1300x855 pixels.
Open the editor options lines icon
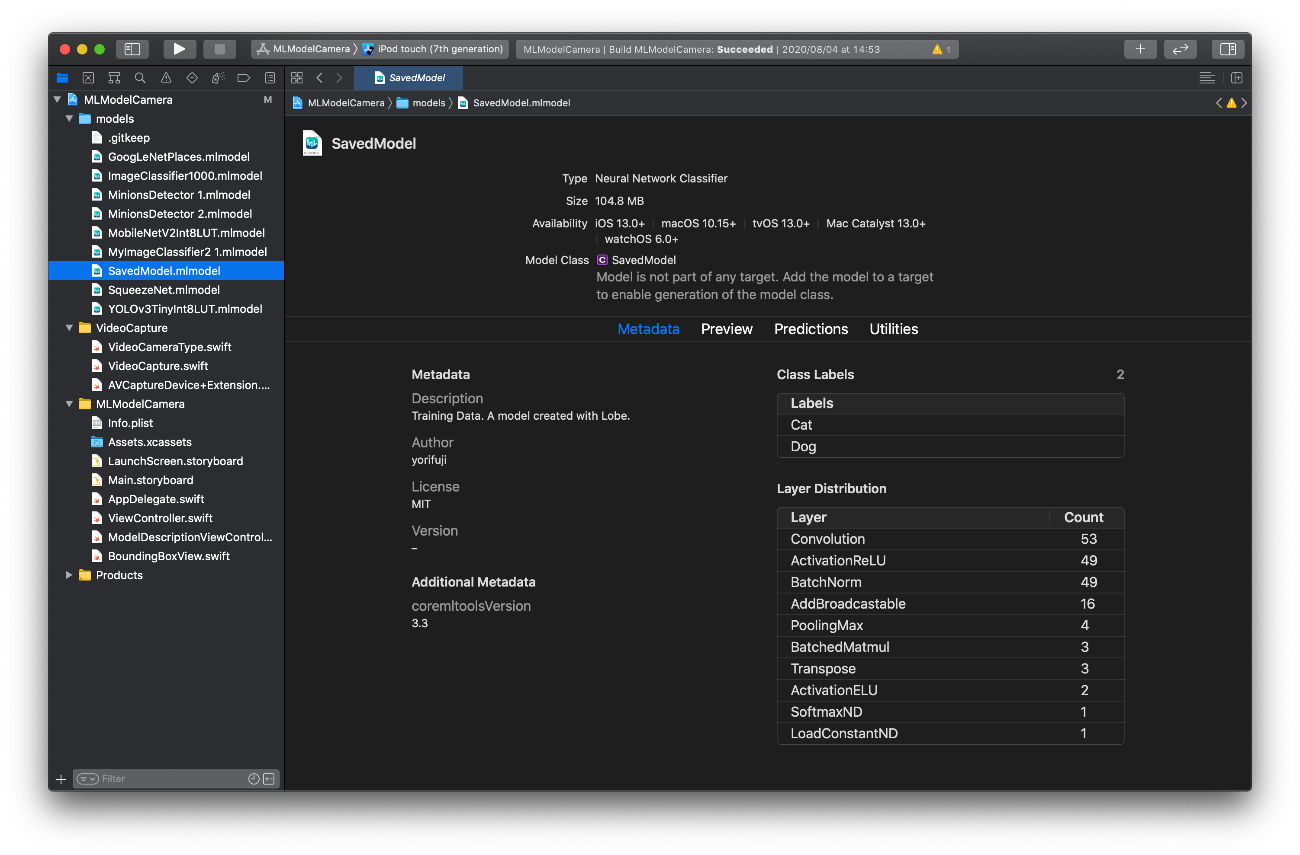coord(1207,78)
